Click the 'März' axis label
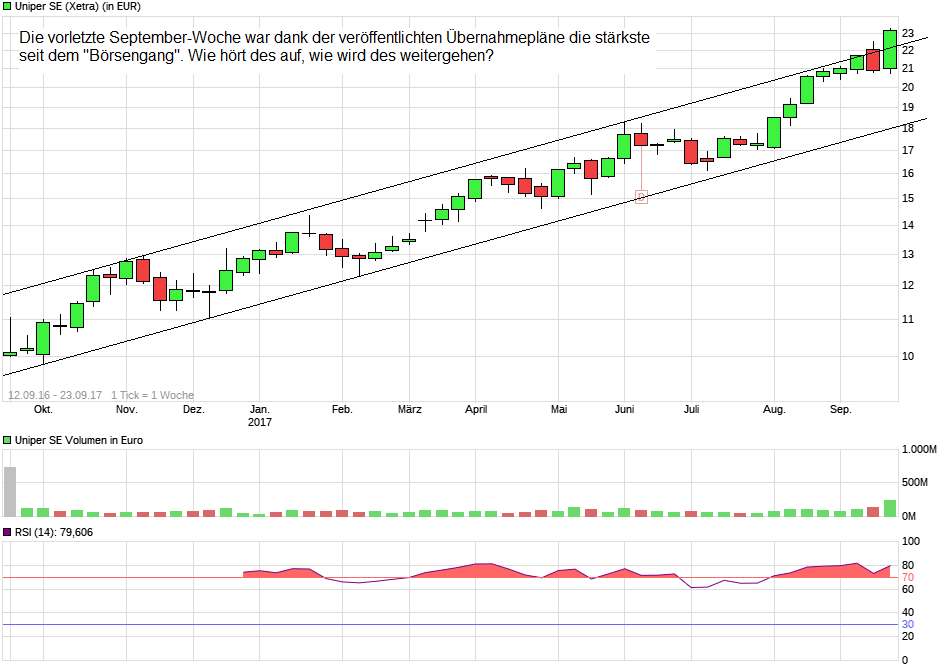 (409, 409)
